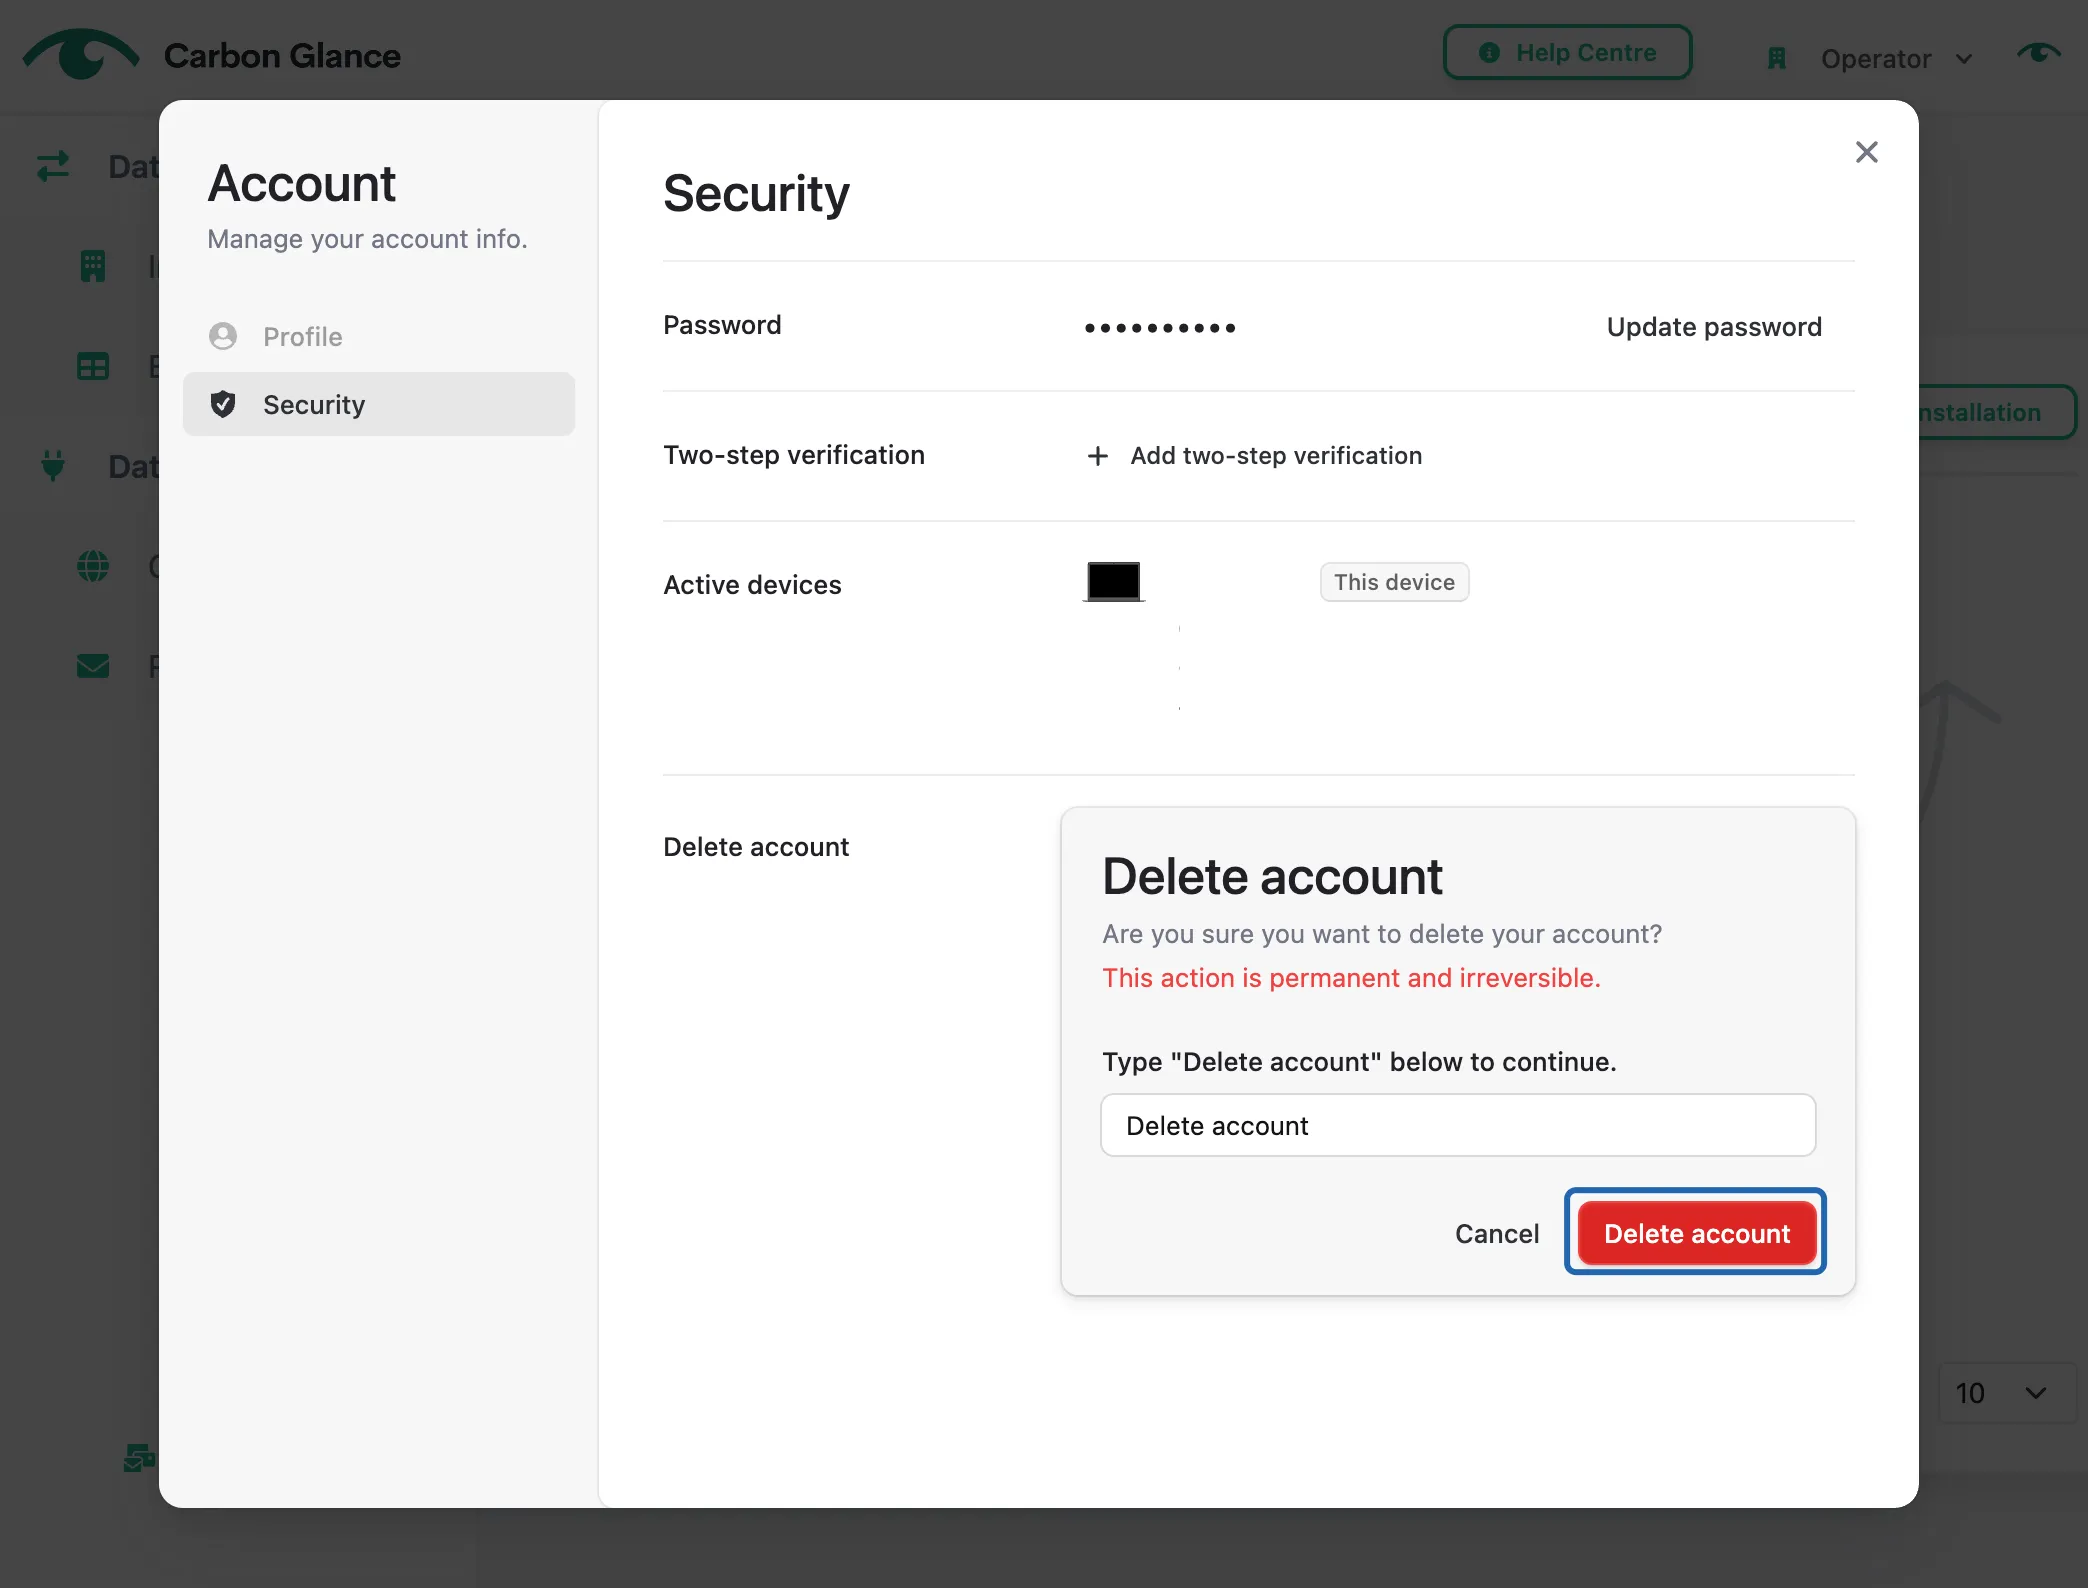2088x1588 pixels.
Task: Open the Help Centre
Action: point(1567,53)
